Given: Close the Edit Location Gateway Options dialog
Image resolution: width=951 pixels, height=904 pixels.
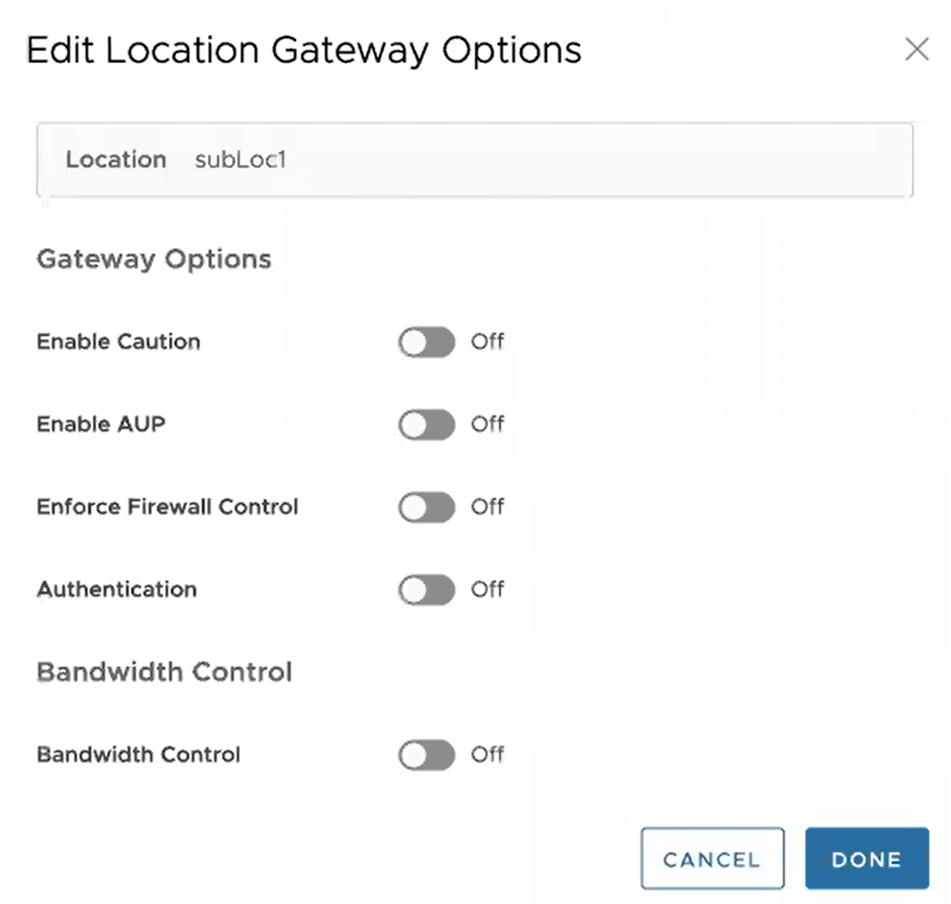Looking at the screenshot, I should 916,50.
